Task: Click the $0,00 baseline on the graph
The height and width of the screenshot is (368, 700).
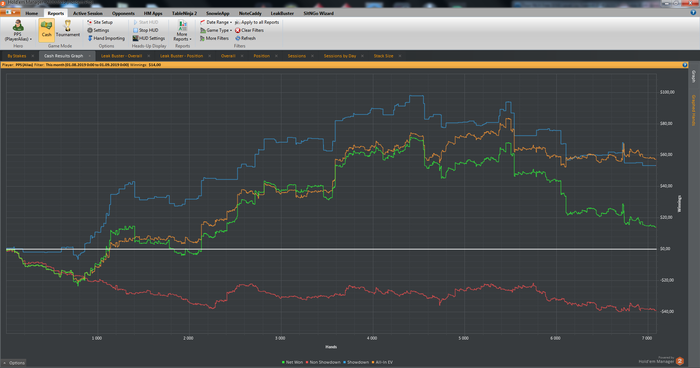Action: pos(331,249)
